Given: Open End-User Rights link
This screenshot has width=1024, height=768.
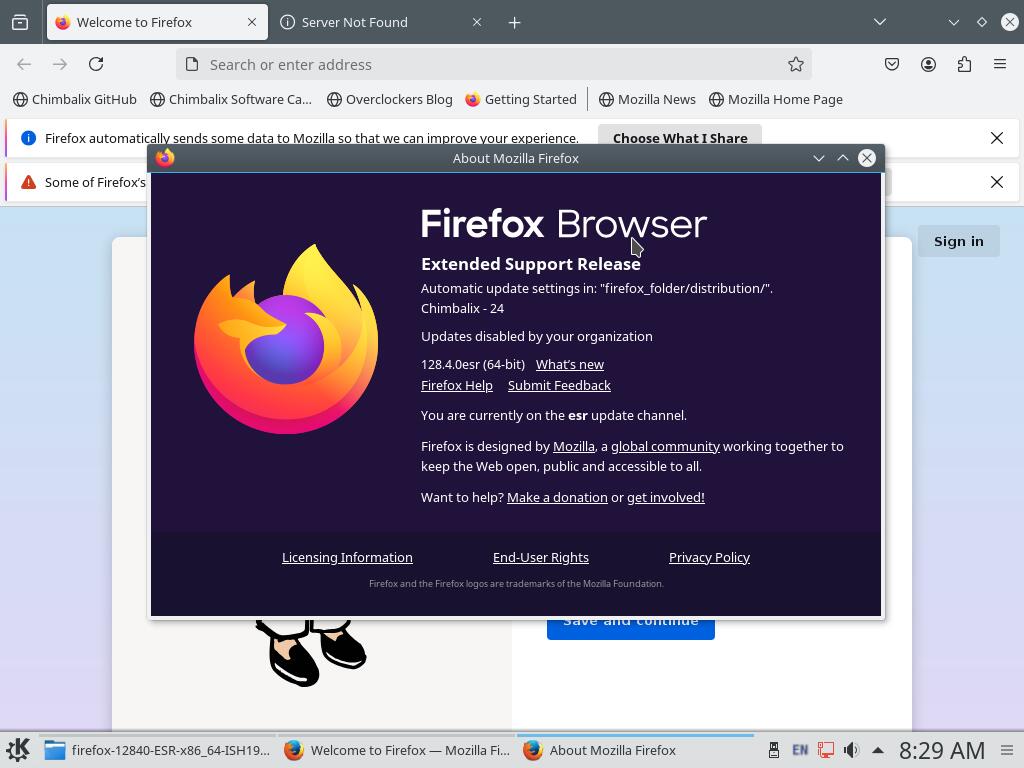Looking at the screenshot, I should 541,557.
